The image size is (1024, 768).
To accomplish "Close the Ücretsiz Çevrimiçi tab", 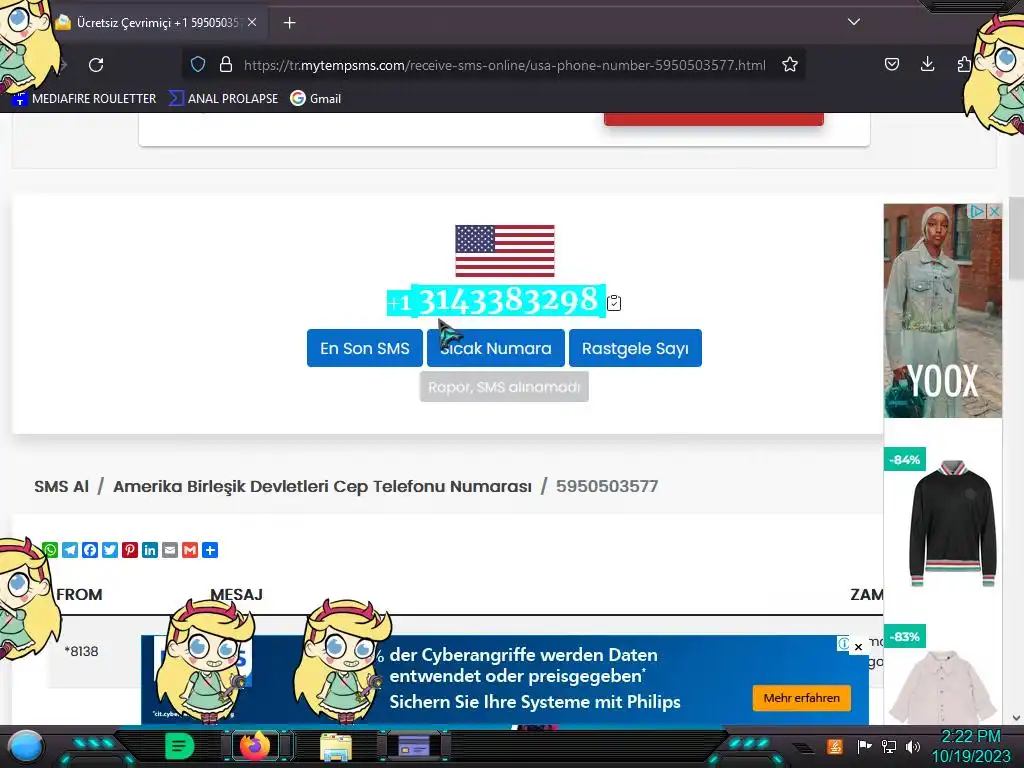I will tap(252, 22).
